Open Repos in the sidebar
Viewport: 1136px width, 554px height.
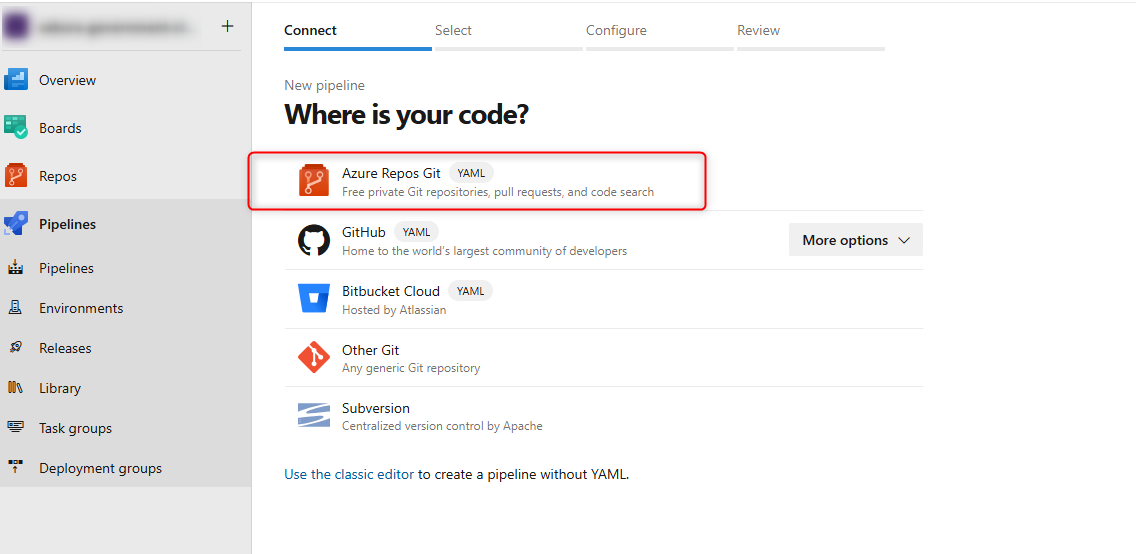click(125, 176)
